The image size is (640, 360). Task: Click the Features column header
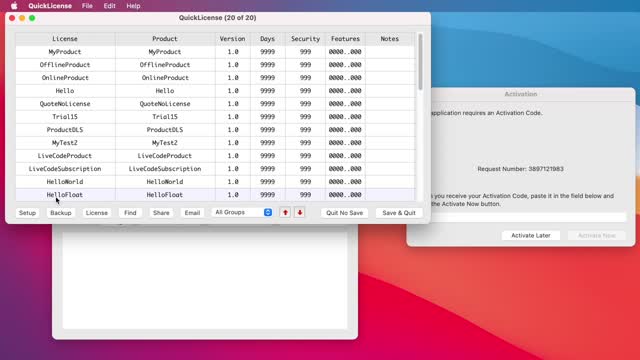(345, 39)
